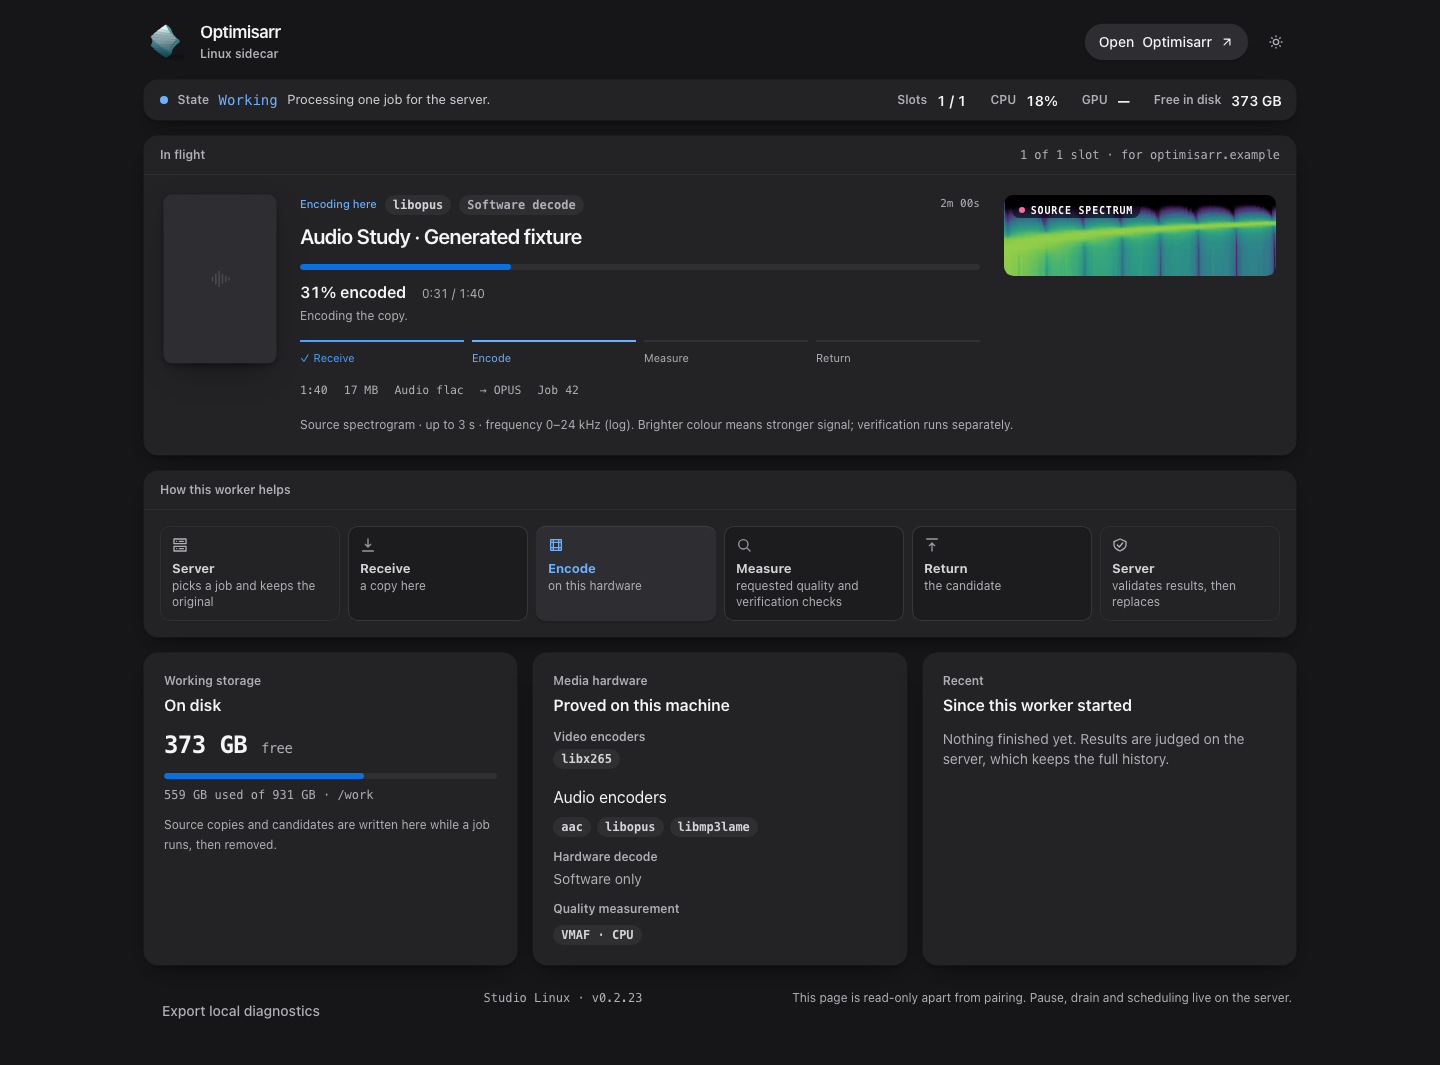Image resolution: width=1440 pixels, height=1065 pixels.
Task: Open Optimisarr via the header button
Action: pos(1166,42)
